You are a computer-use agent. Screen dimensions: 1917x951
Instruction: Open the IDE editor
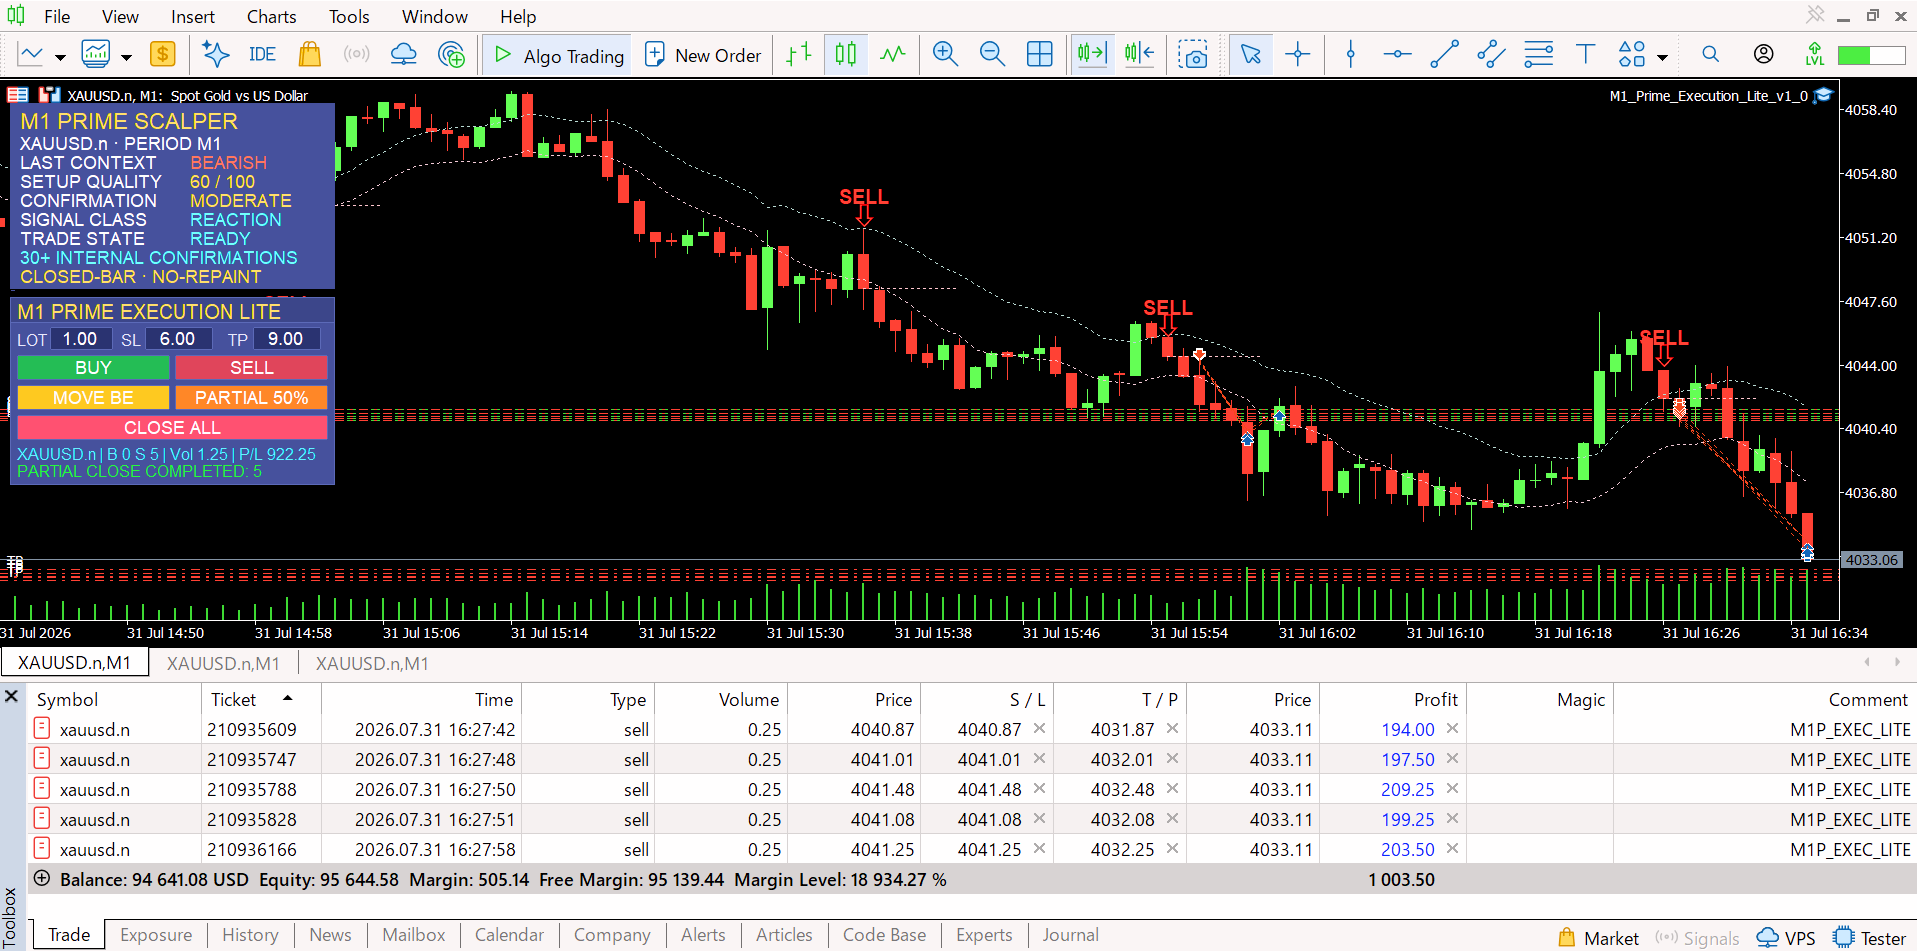pos(262,54)
